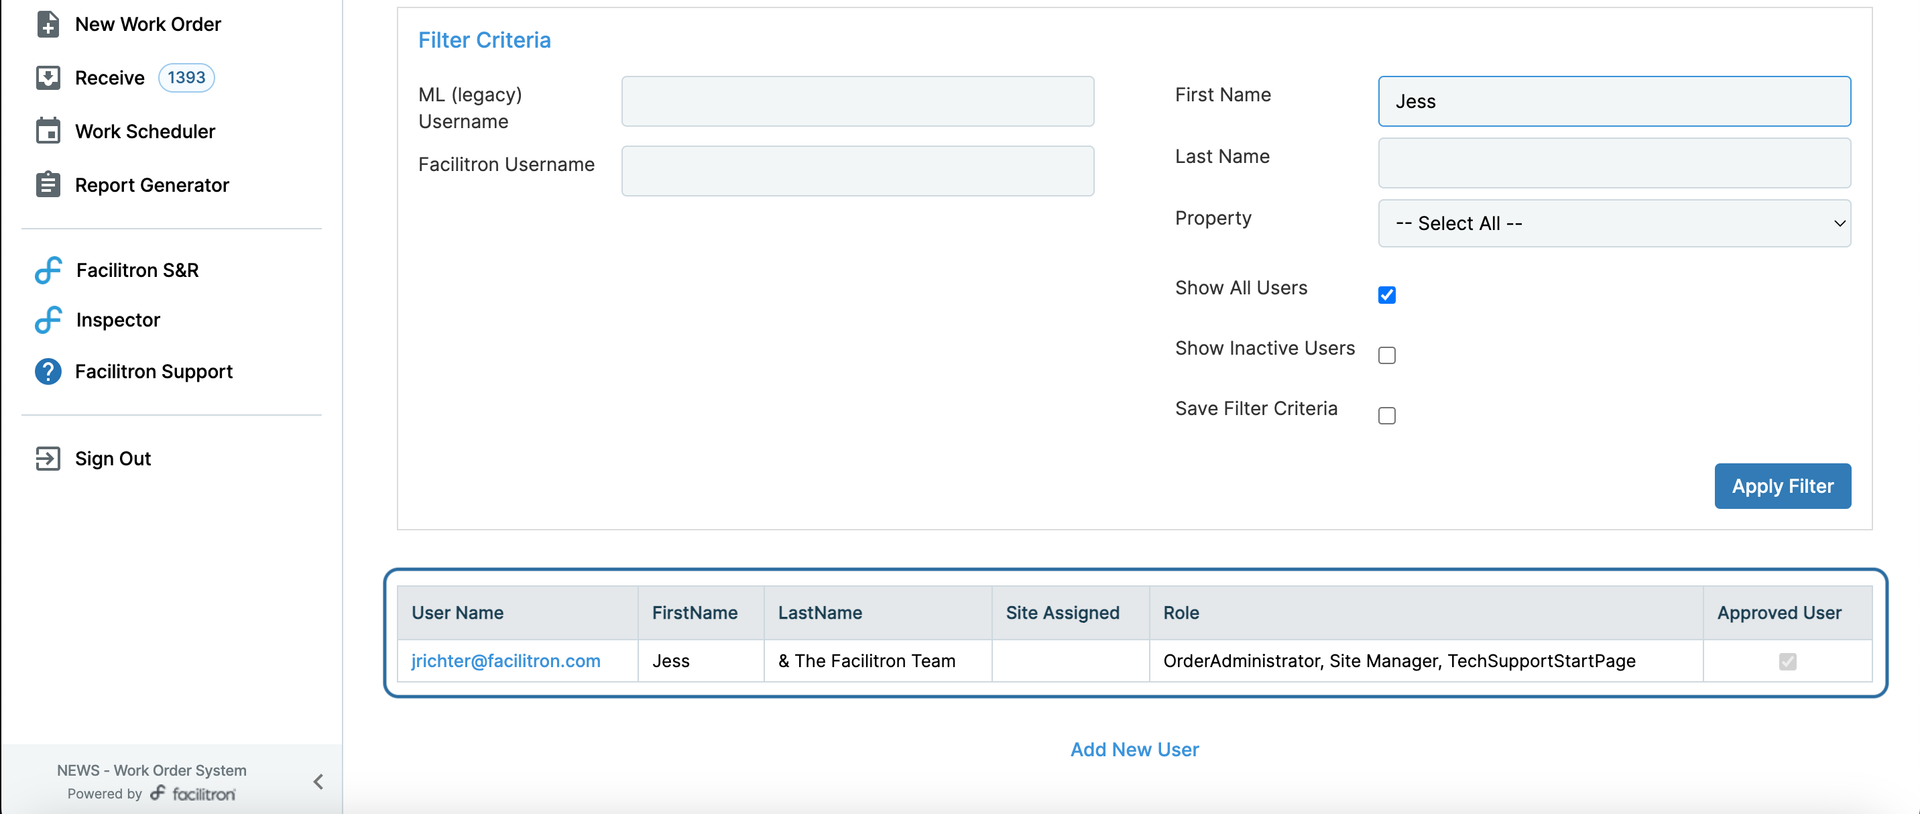Screen dimensions: 1920x814
Task: Click the First Name field containing Jess
Action: 1614,101
